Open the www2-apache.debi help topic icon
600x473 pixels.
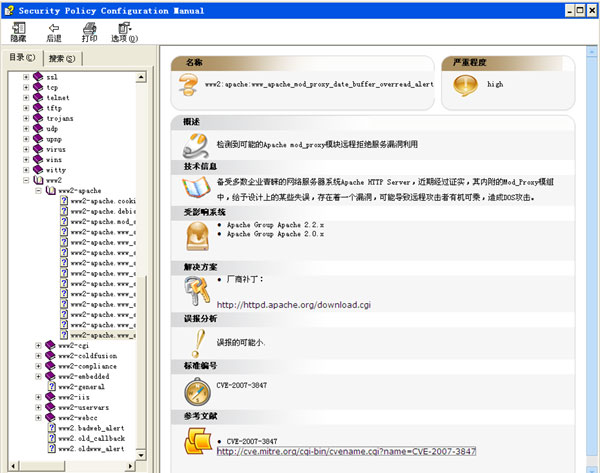(64, 211)
